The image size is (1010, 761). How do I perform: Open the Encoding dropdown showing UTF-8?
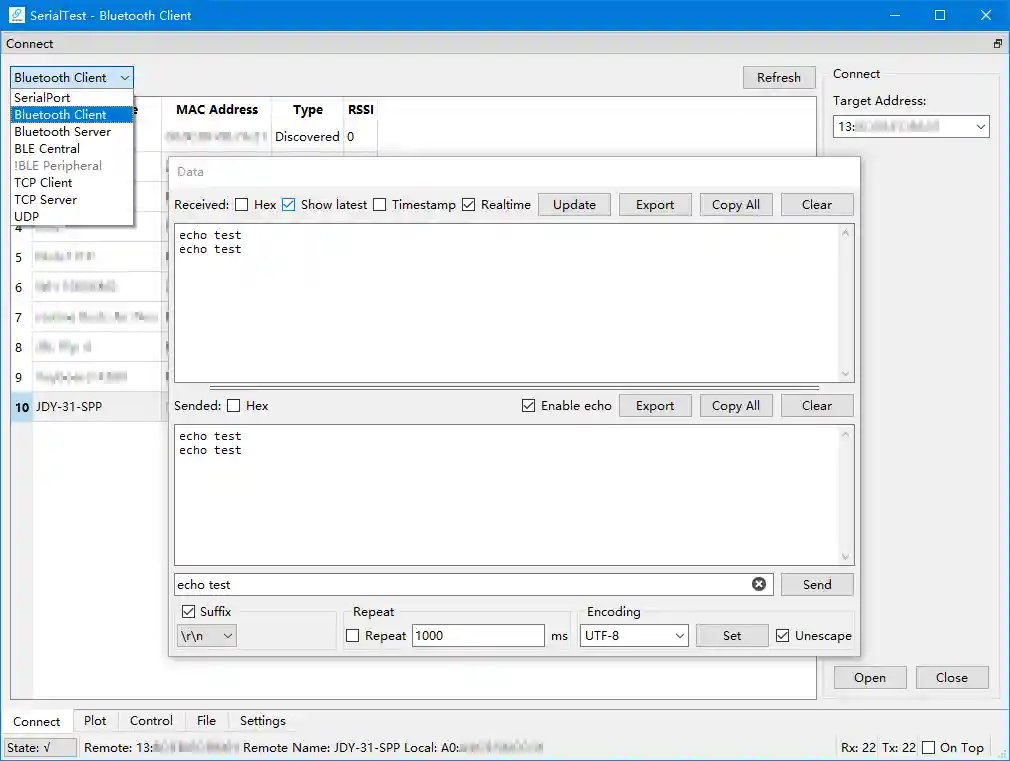click(634, 634)
